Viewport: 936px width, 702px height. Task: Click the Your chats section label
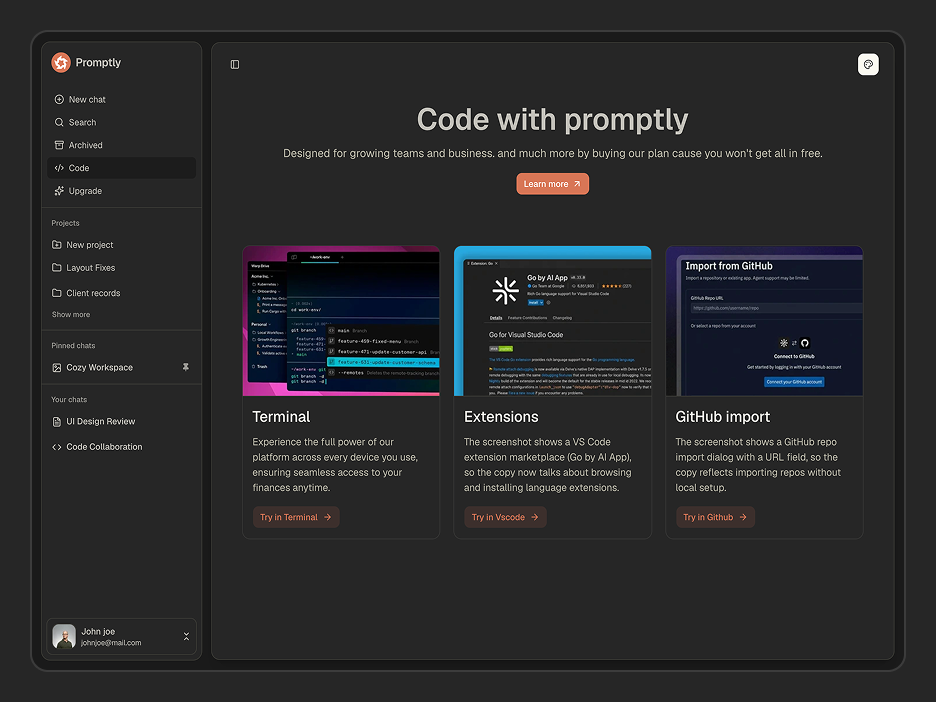(69, 399)
